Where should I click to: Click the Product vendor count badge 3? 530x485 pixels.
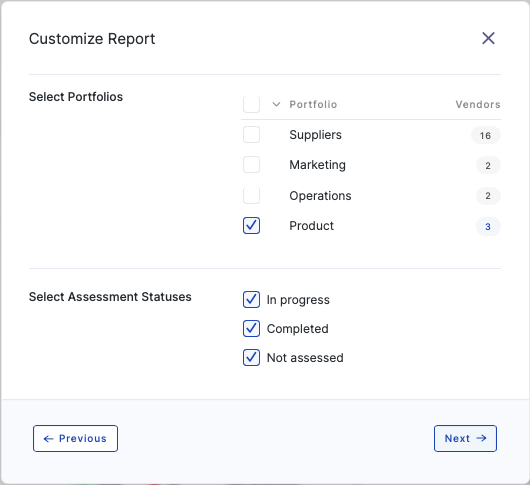[x=488, y=226]
